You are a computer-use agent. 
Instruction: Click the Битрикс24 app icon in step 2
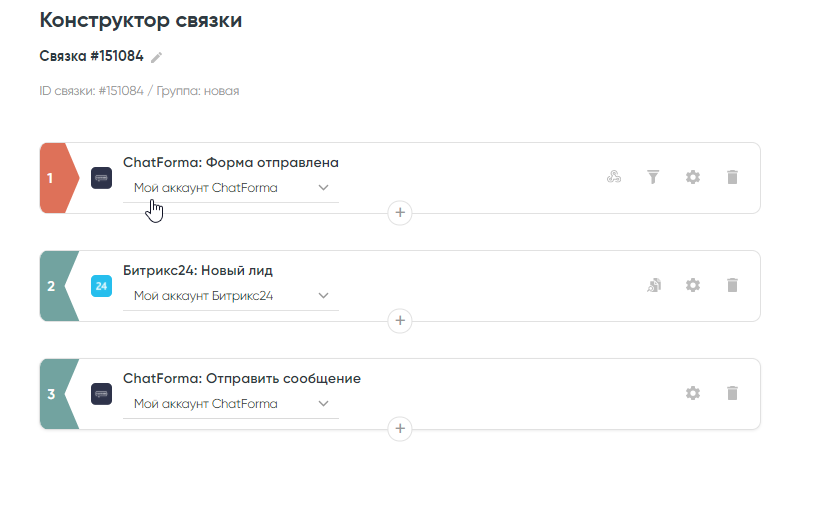point(101,286)
